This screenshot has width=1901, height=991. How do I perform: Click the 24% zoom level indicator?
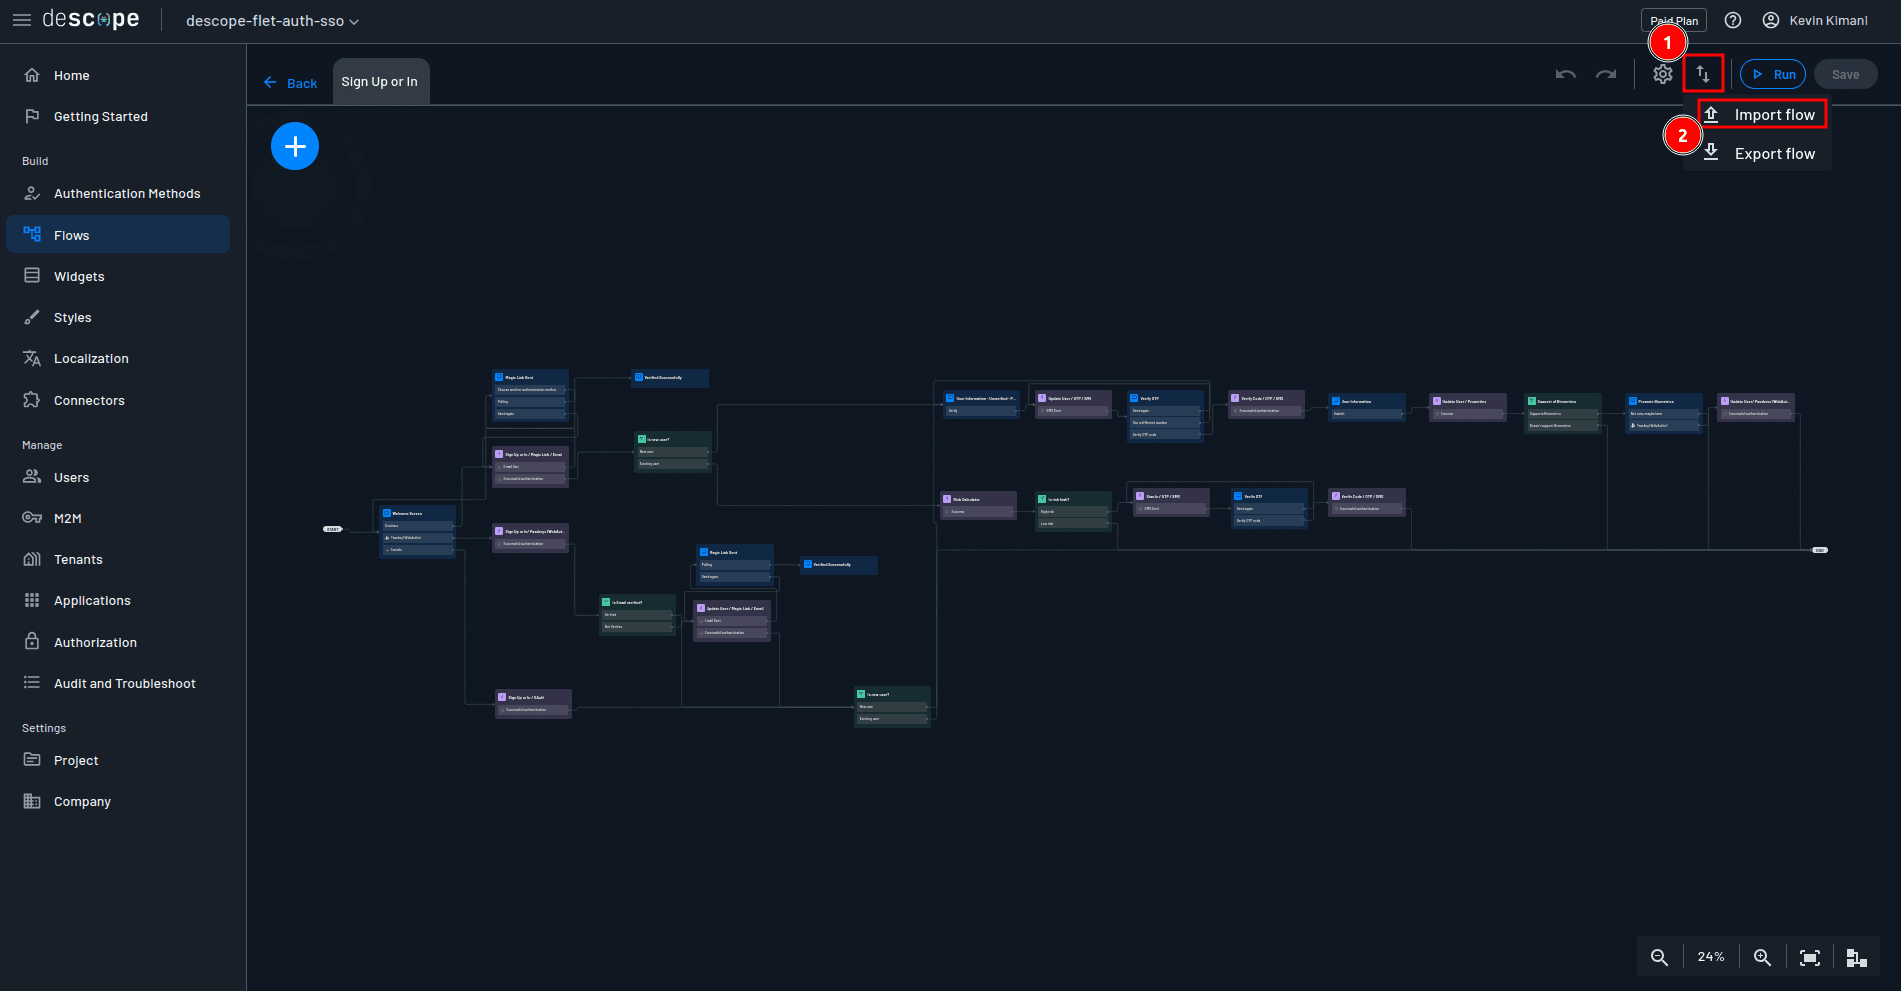(1711, 957)
